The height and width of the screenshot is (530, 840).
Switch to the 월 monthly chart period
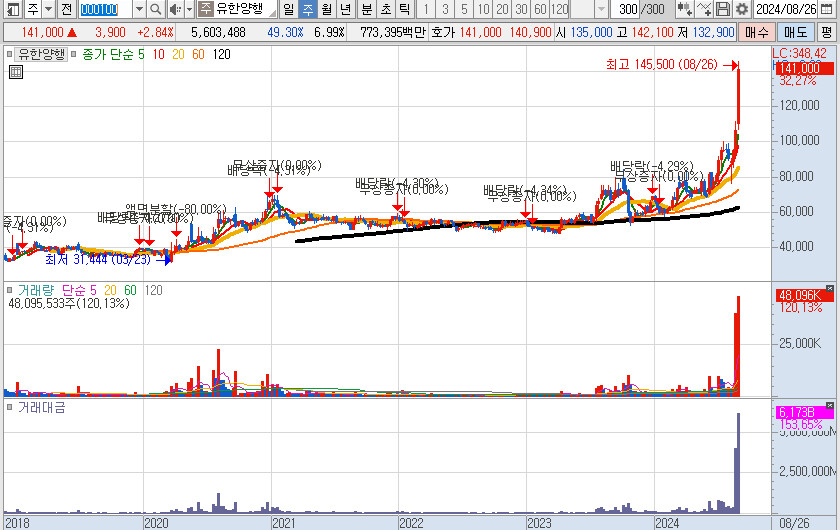click(326, 9)
